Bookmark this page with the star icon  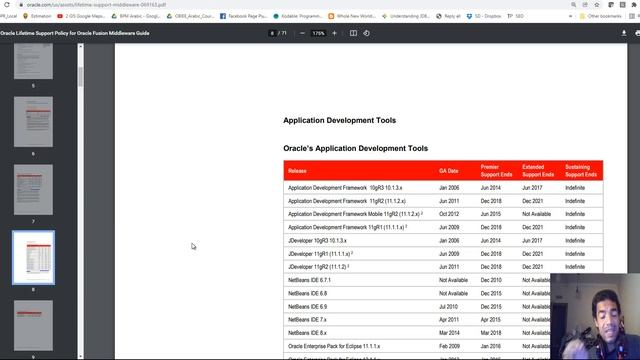(597, 4)
